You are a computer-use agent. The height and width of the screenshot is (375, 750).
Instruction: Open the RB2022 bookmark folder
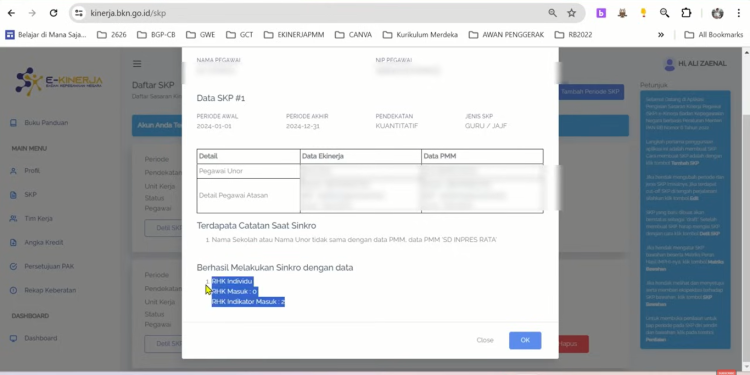573,34
